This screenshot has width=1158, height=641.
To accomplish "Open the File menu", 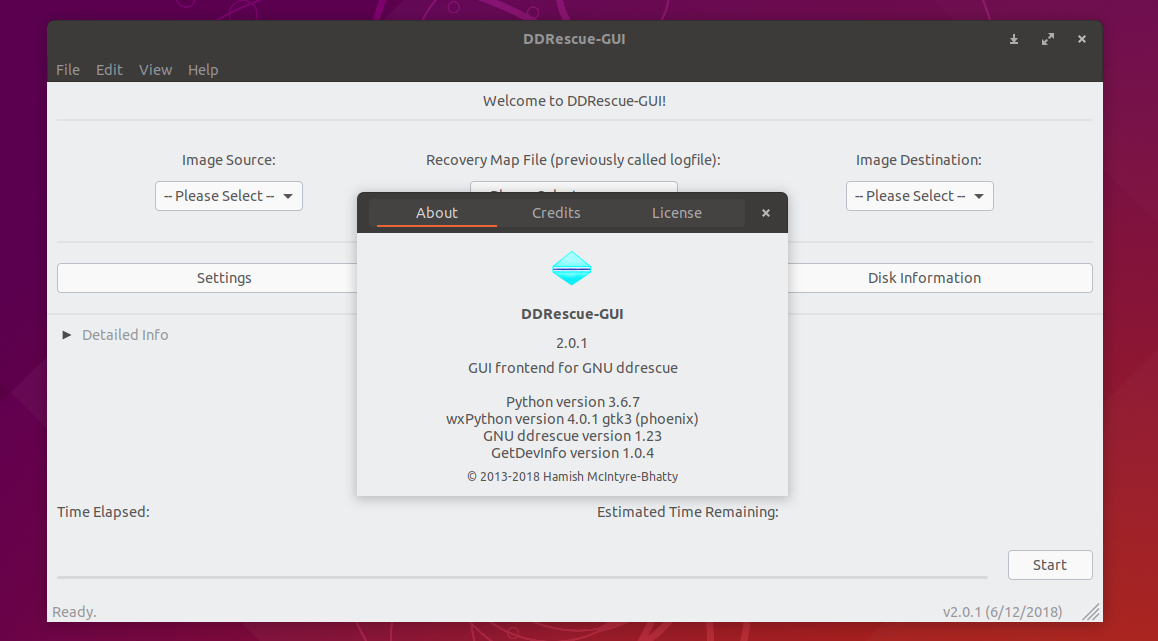I will 68,69.
